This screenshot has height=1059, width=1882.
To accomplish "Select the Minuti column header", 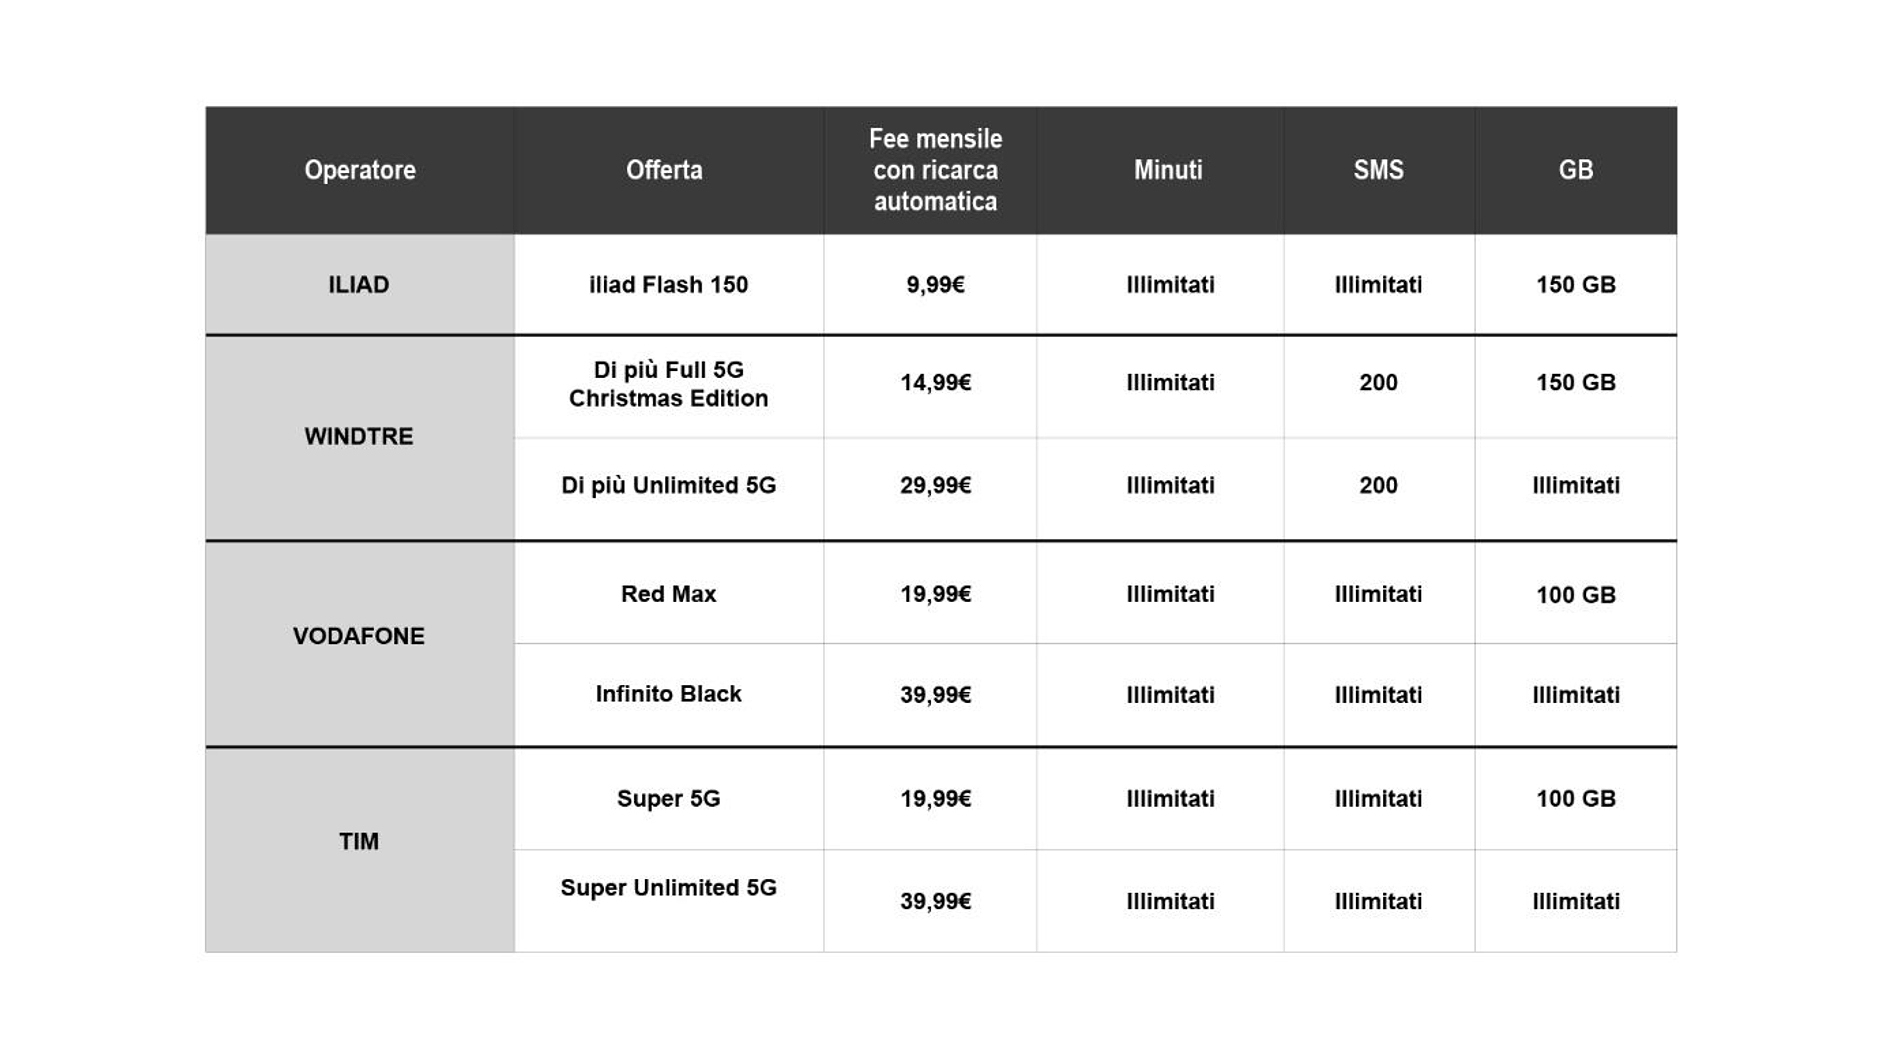I will (x=1168, y=170).
